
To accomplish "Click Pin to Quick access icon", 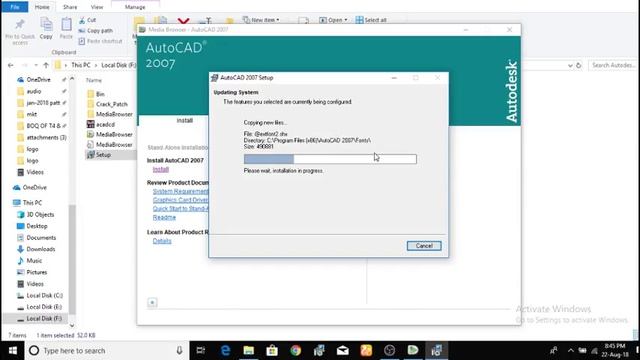I will pyautogui.click(x=20, y=31).
